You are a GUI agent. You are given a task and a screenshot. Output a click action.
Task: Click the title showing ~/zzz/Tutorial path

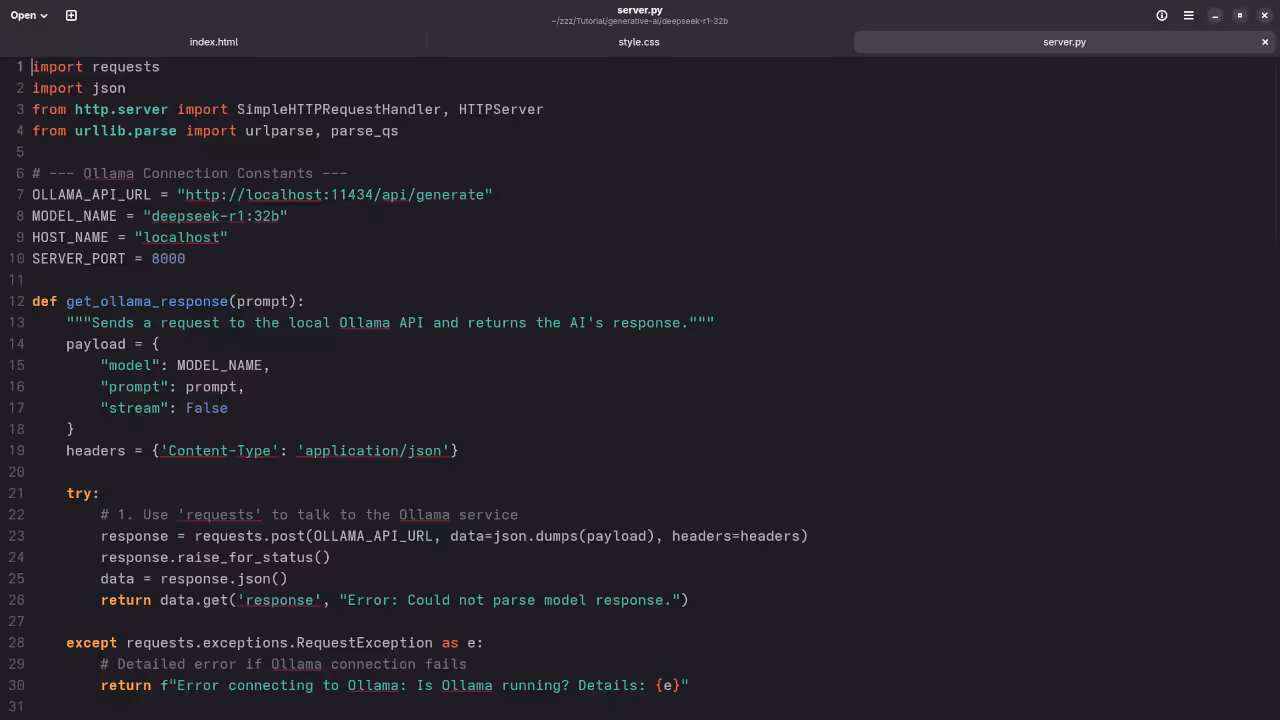639,21
